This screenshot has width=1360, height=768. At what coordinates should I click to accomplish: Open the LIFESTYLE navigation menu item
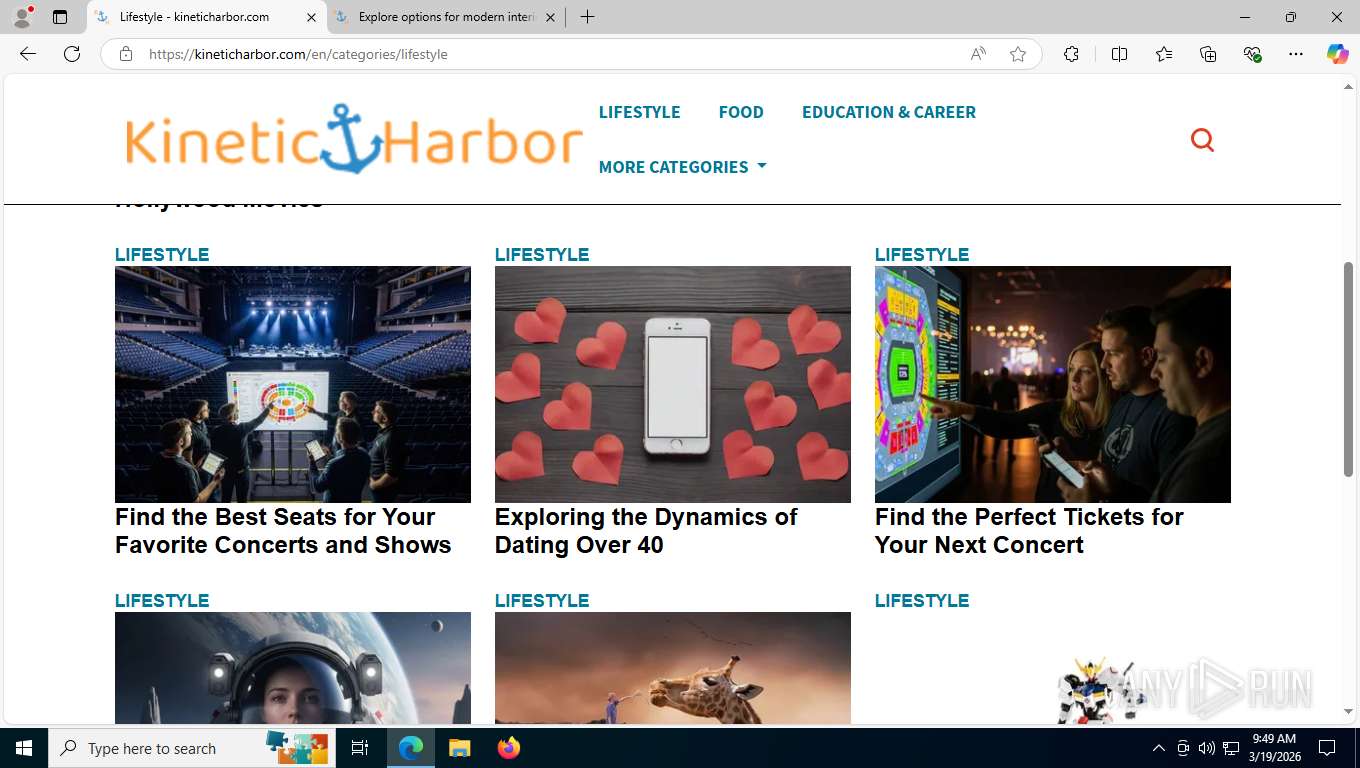coord(639,112)
